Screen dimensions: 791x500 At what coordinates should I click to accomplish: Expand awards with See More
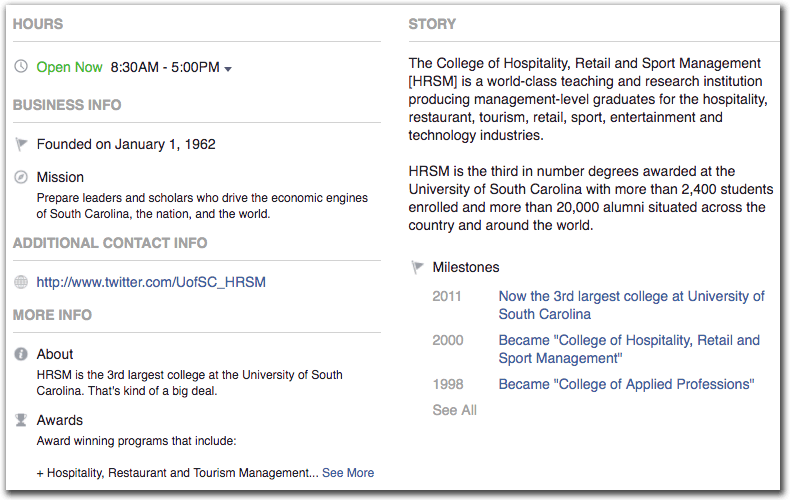[x=348, y=473]
